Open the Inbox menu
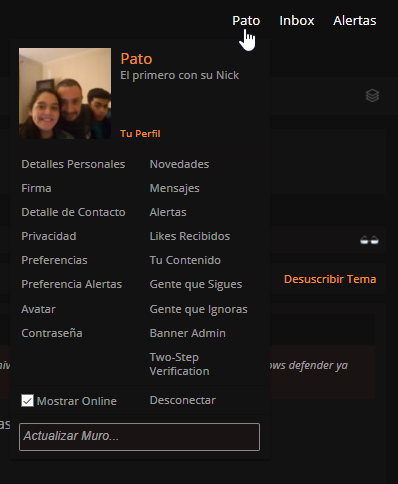398x484 pixels. point(297,21)
